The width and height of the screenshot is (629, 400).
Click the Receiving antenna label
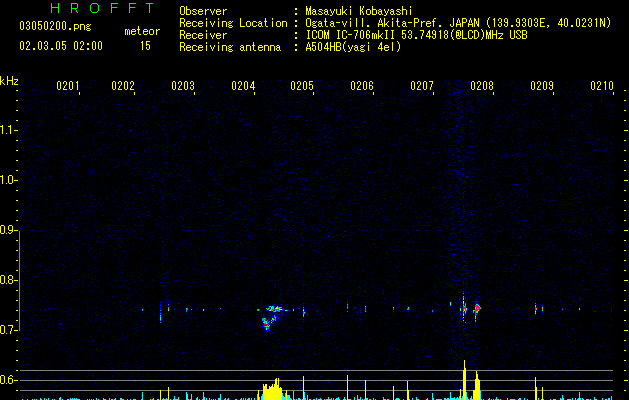pyautogui.click(x=230, y=47)
